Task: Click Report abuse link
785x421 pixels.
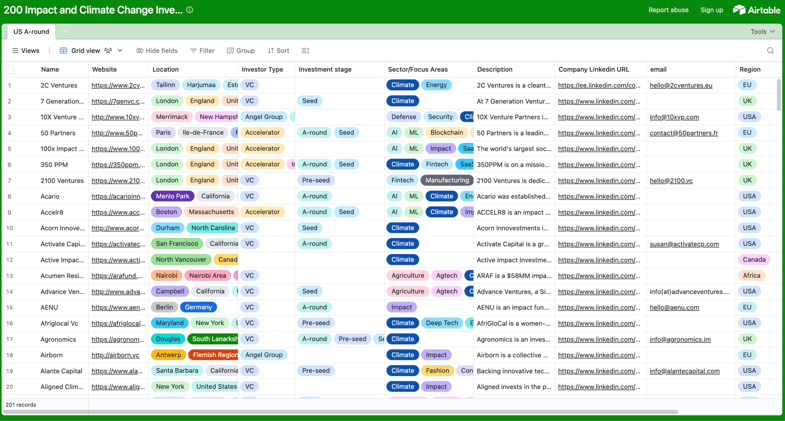Action: click(x=668, y=10)
